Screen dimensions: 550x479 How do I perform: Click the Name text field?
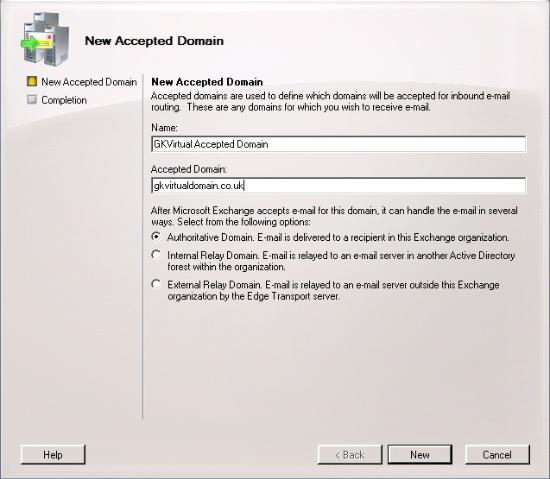point(338,144)
